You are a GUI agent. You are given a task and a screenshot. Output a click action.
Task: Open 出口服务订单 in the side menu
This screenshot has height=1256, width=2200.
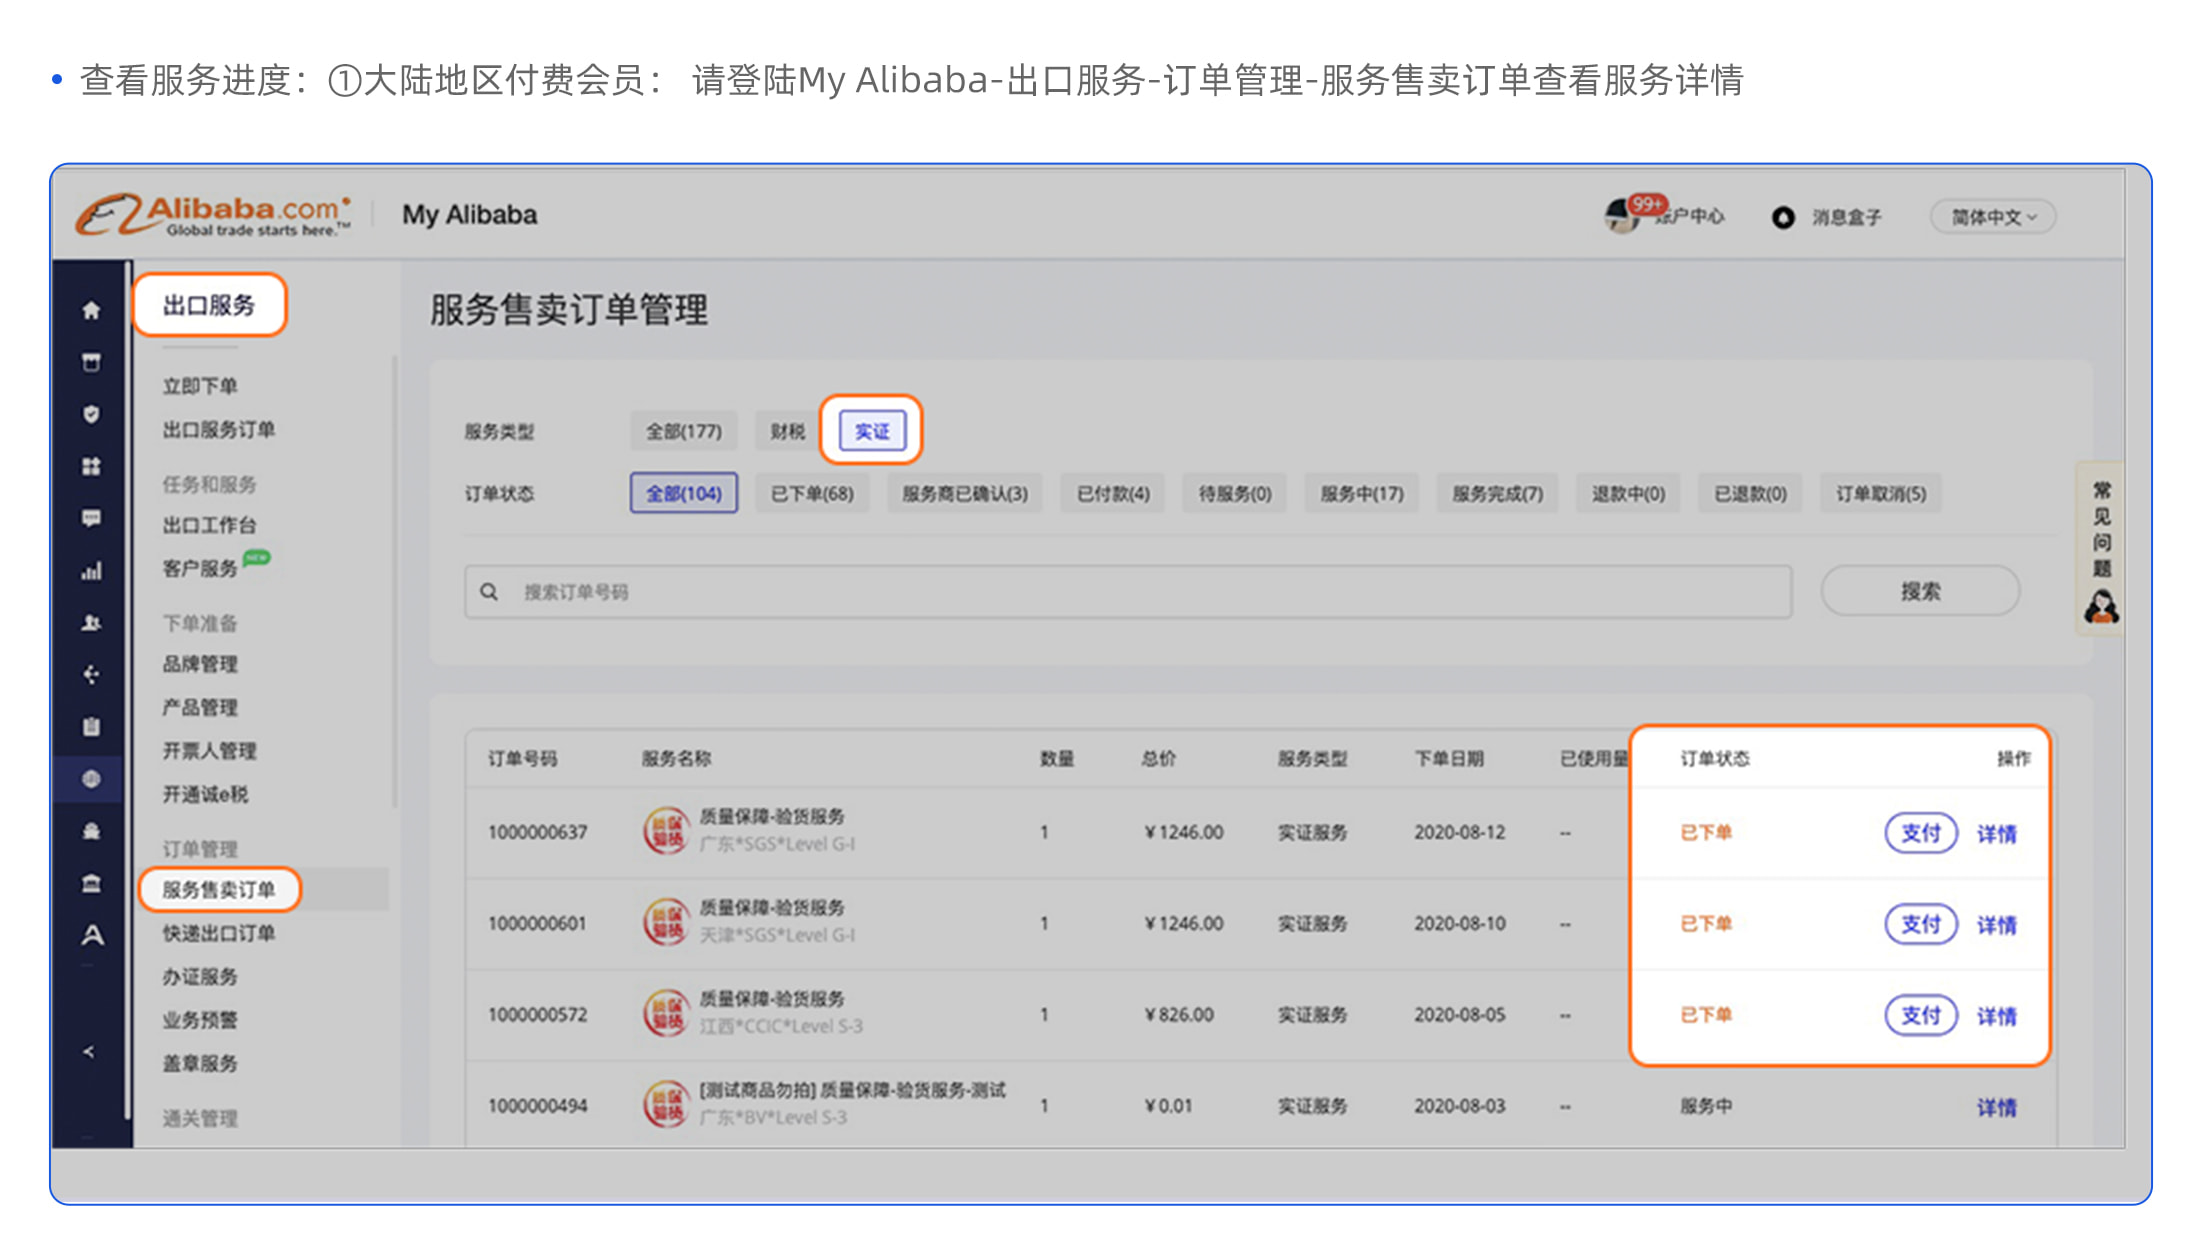tap(218, 429)
